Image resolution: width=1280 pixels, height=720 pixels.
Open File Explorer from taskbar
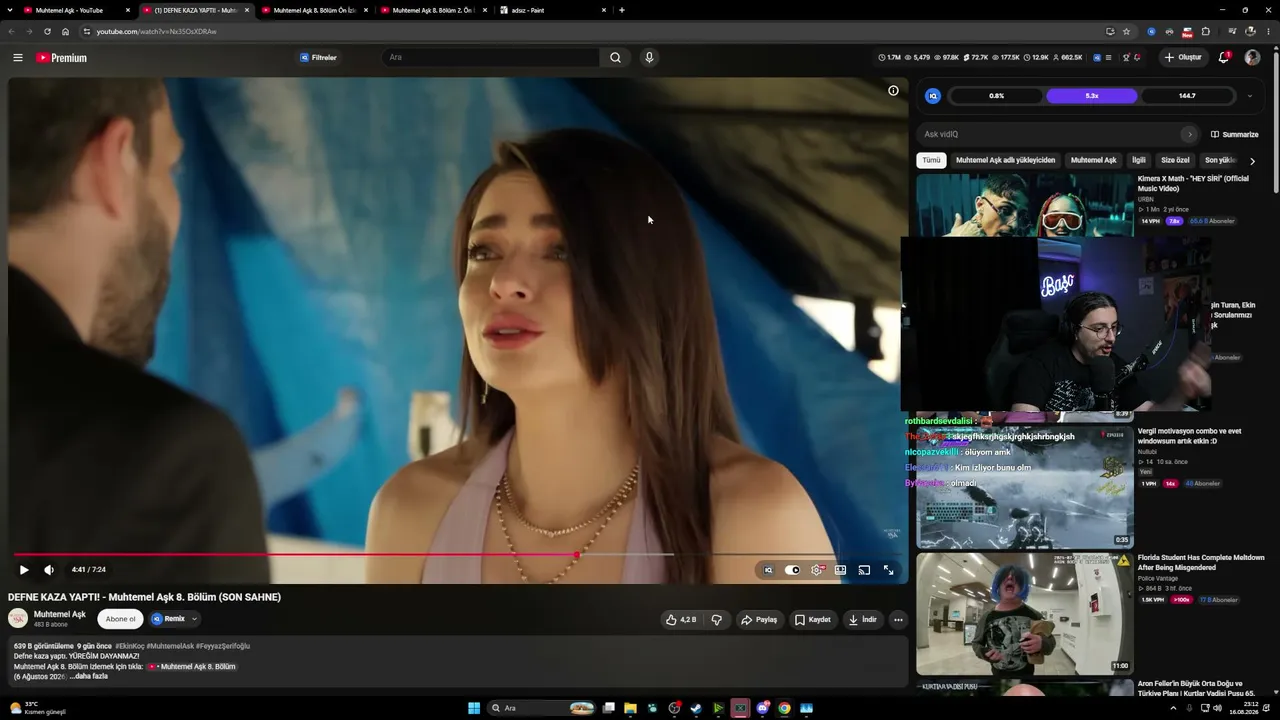pyautogui.click(x=630, y=708)
